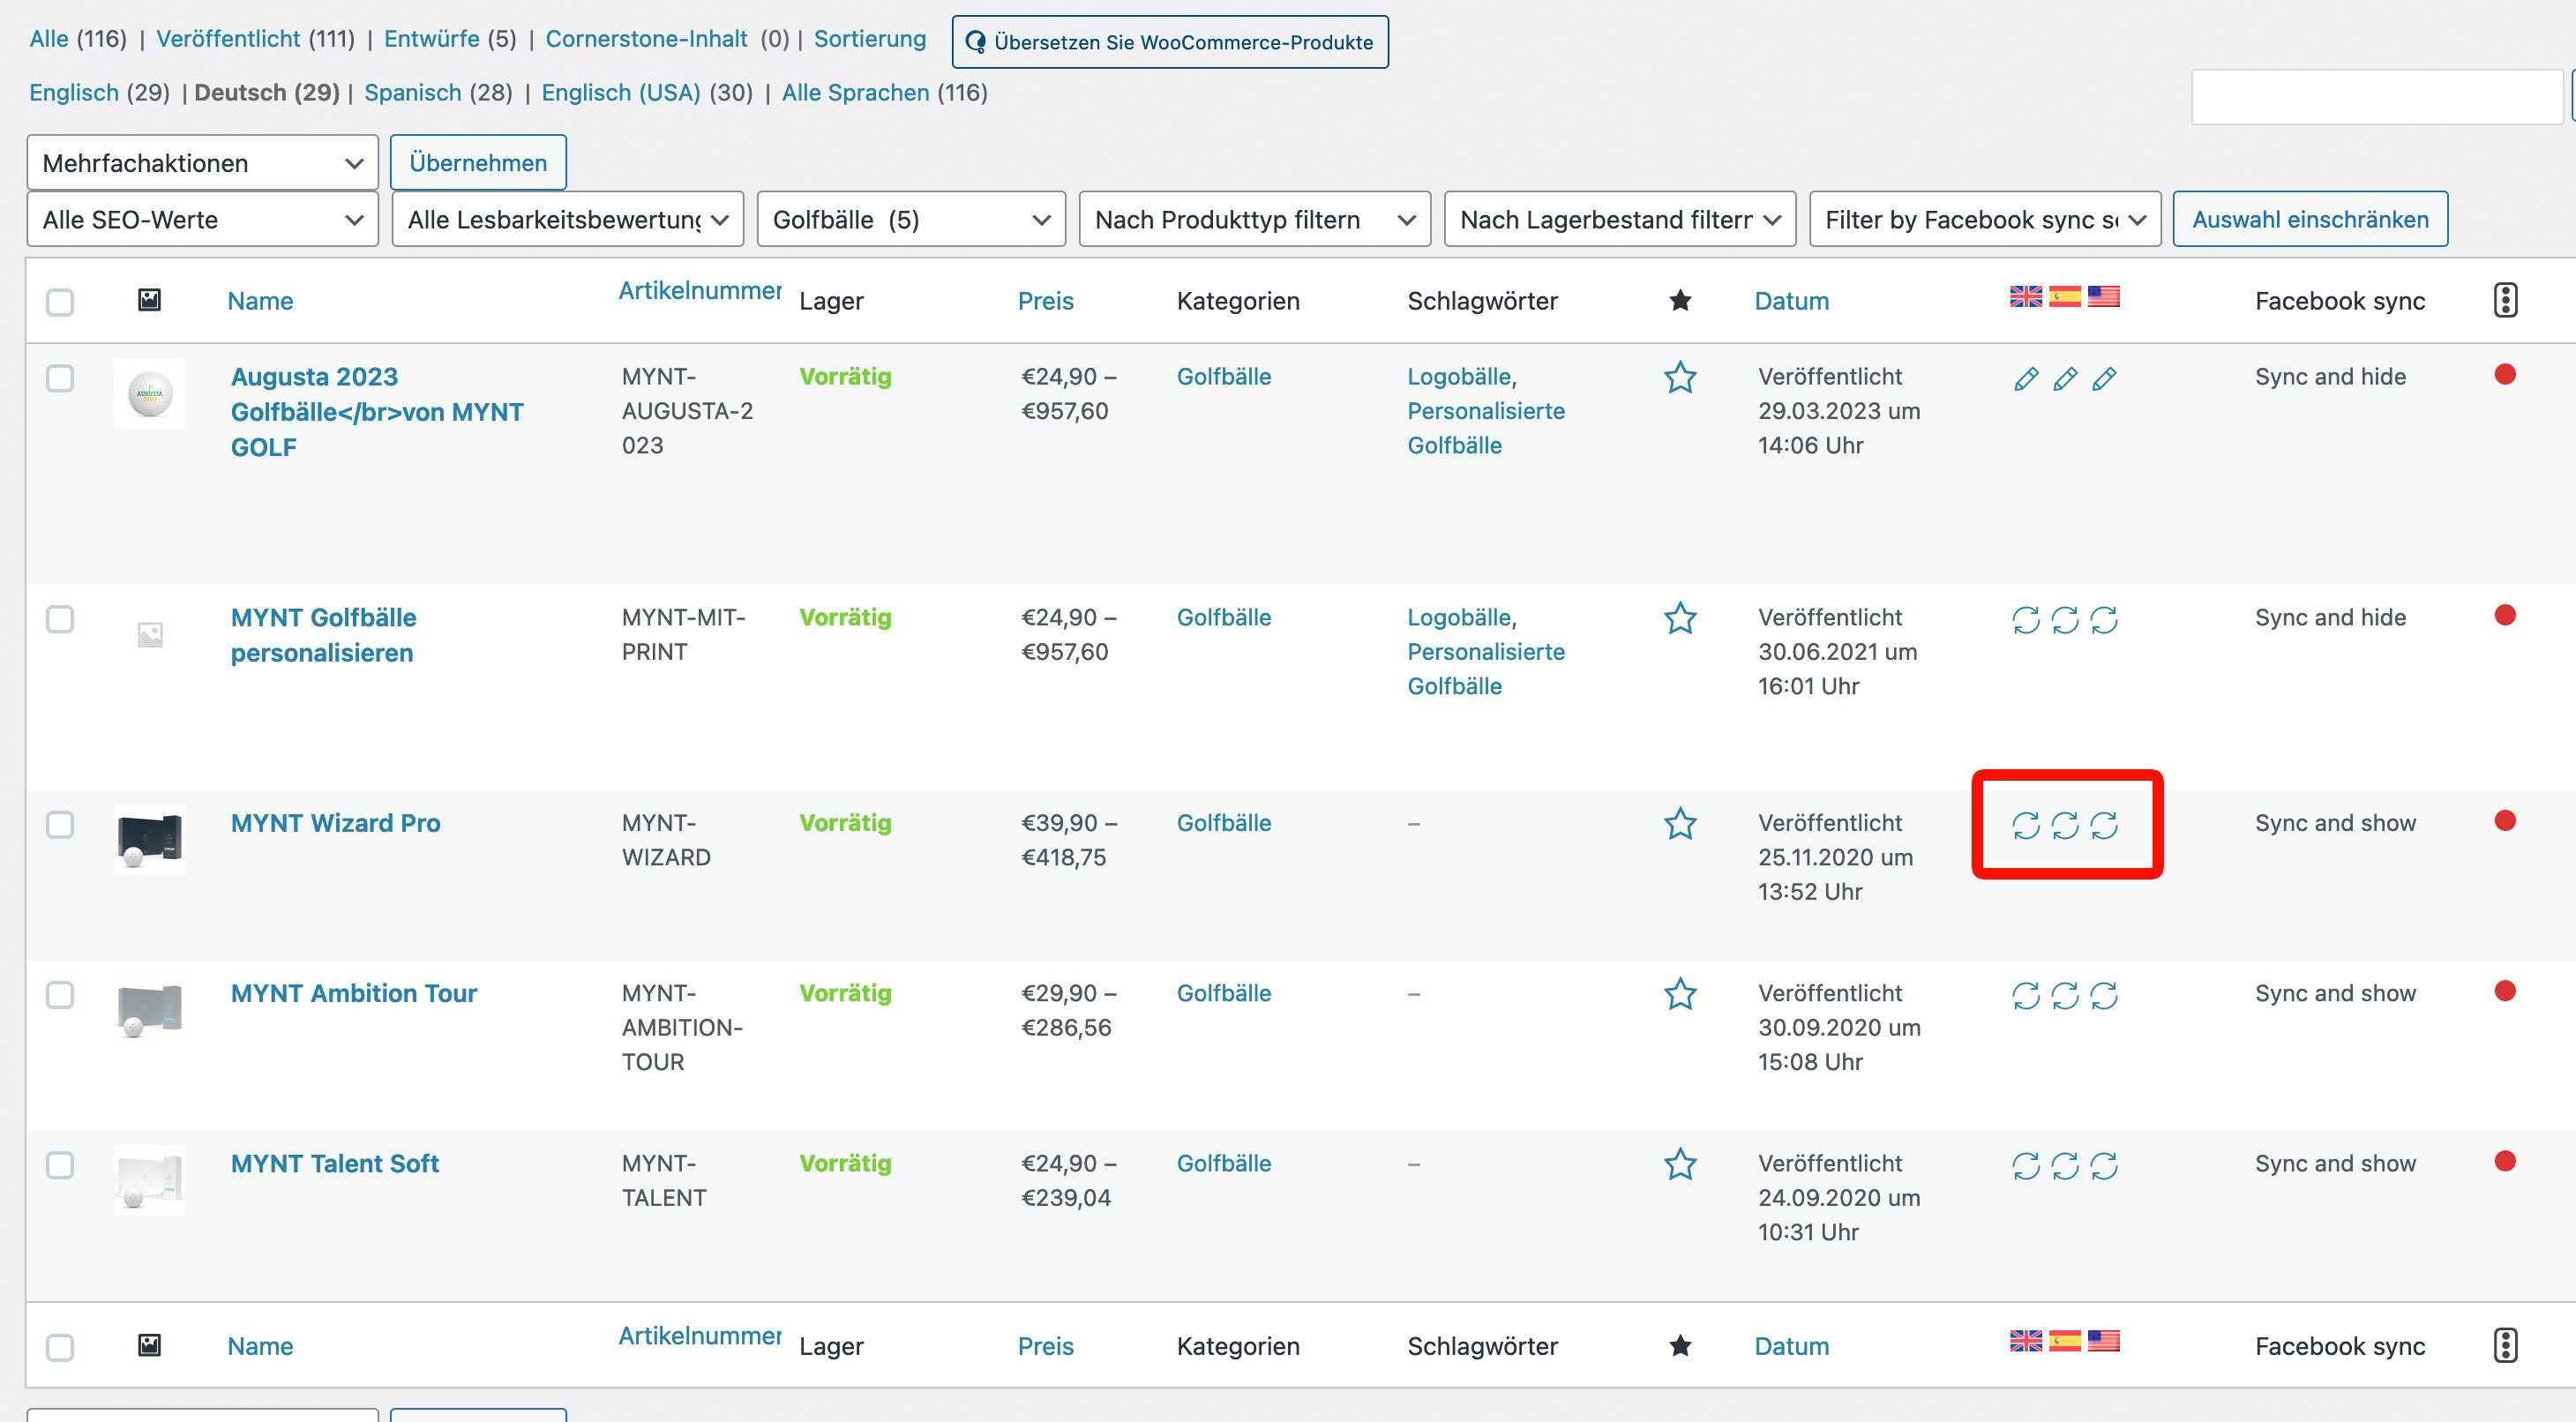Open the Sortierung view

870,38
